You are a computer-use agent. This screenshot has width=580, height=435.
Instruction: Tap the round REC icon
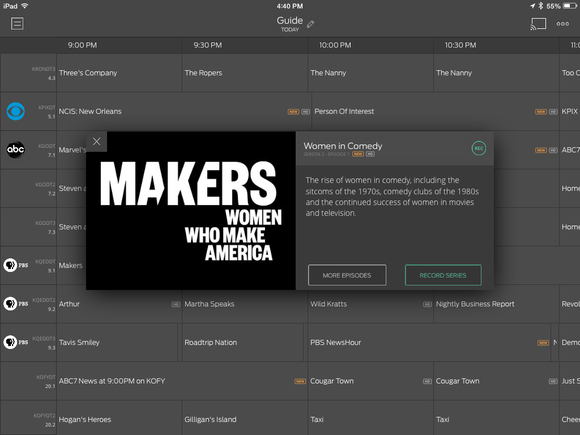click(x=479, y=148)
